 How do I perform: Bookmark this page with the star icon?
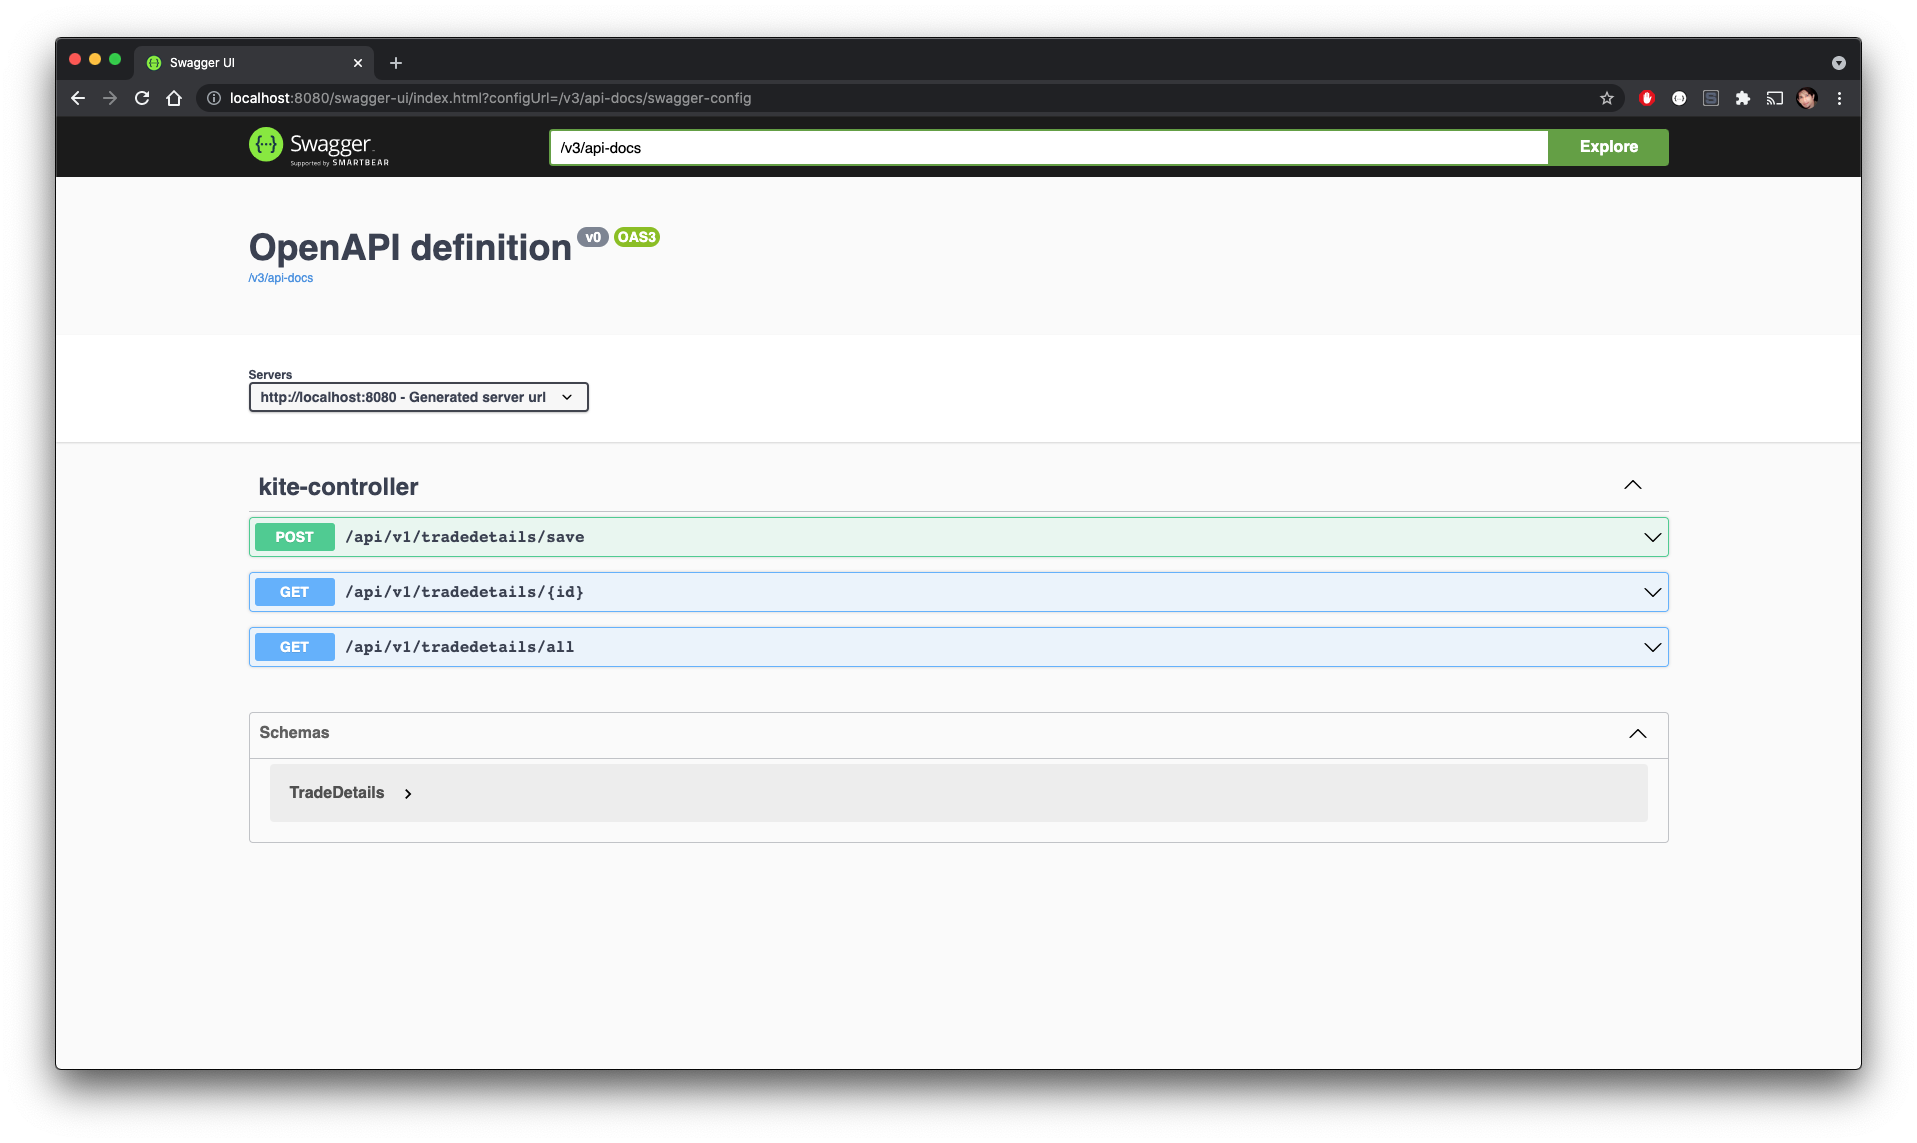(1607, 98)
